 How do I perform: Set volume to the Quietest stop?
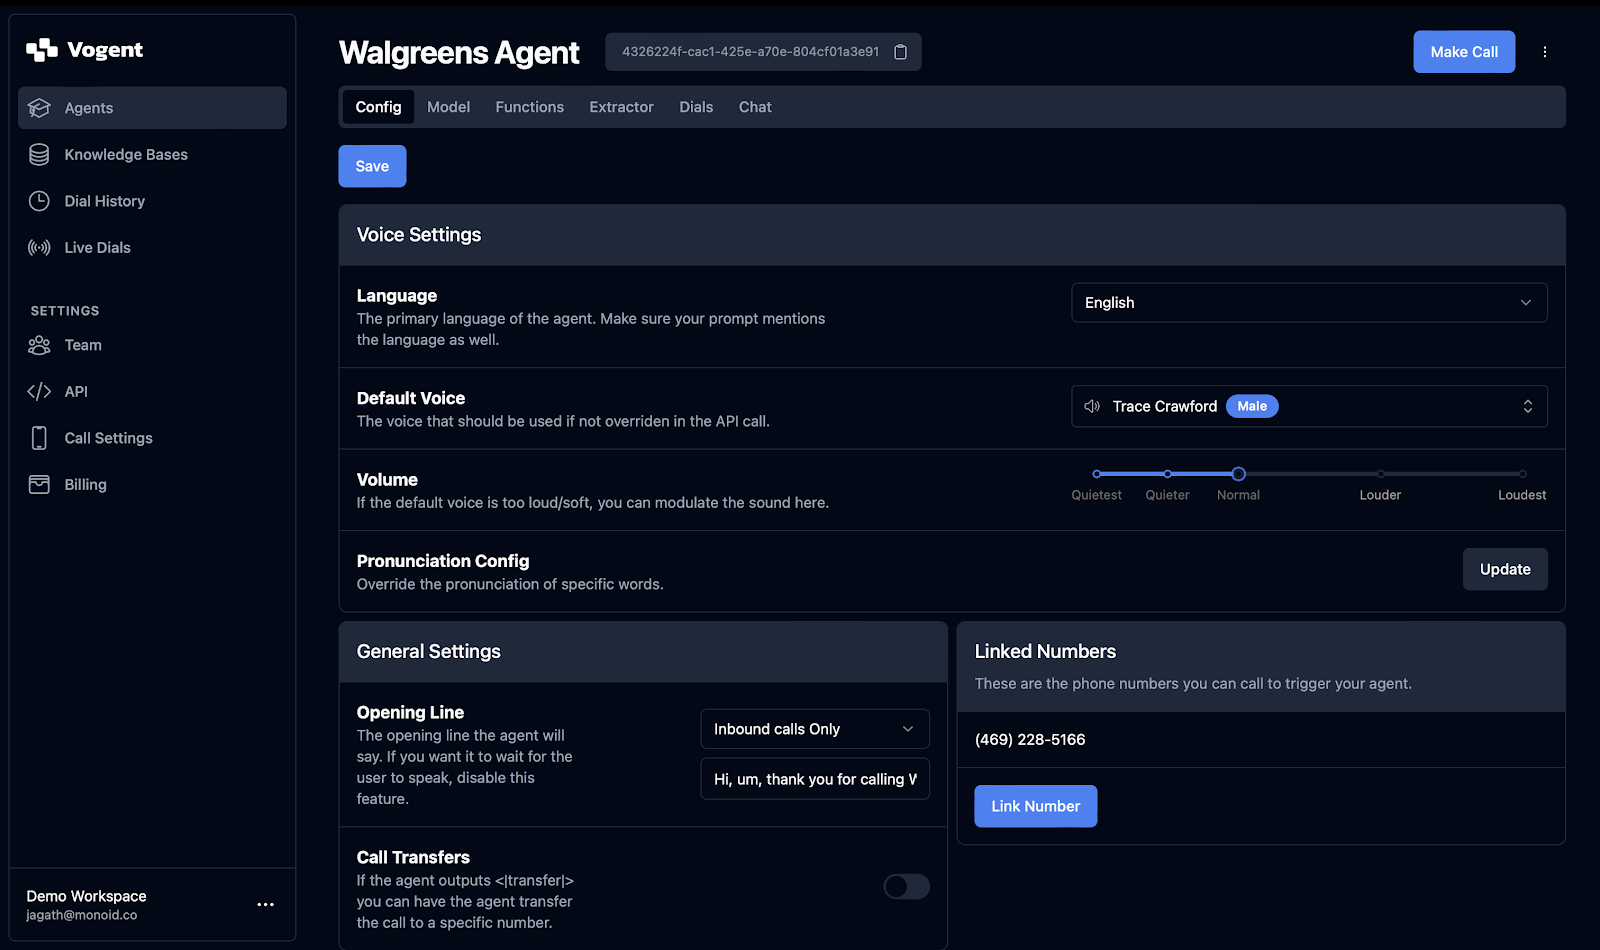pos(1097,474)
